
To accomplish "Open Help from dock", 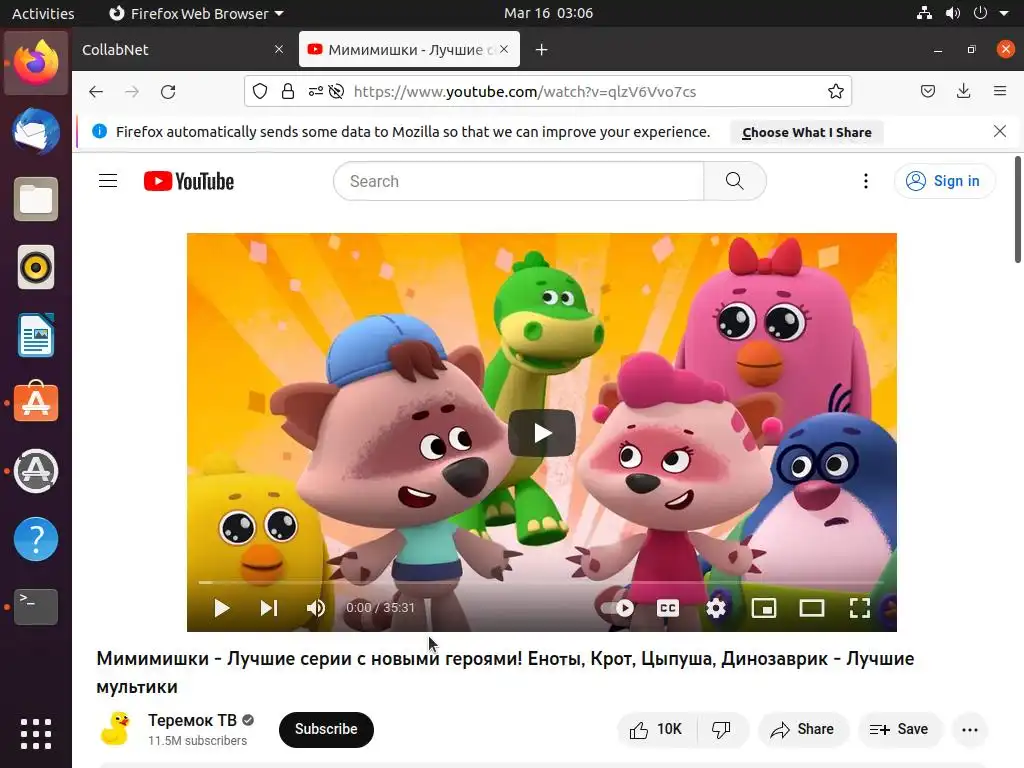I will point(36,539).
